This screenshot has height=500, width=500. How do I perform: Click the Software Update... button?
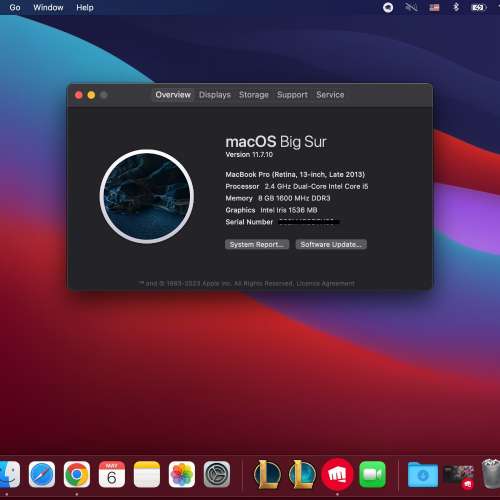point(331,244)
